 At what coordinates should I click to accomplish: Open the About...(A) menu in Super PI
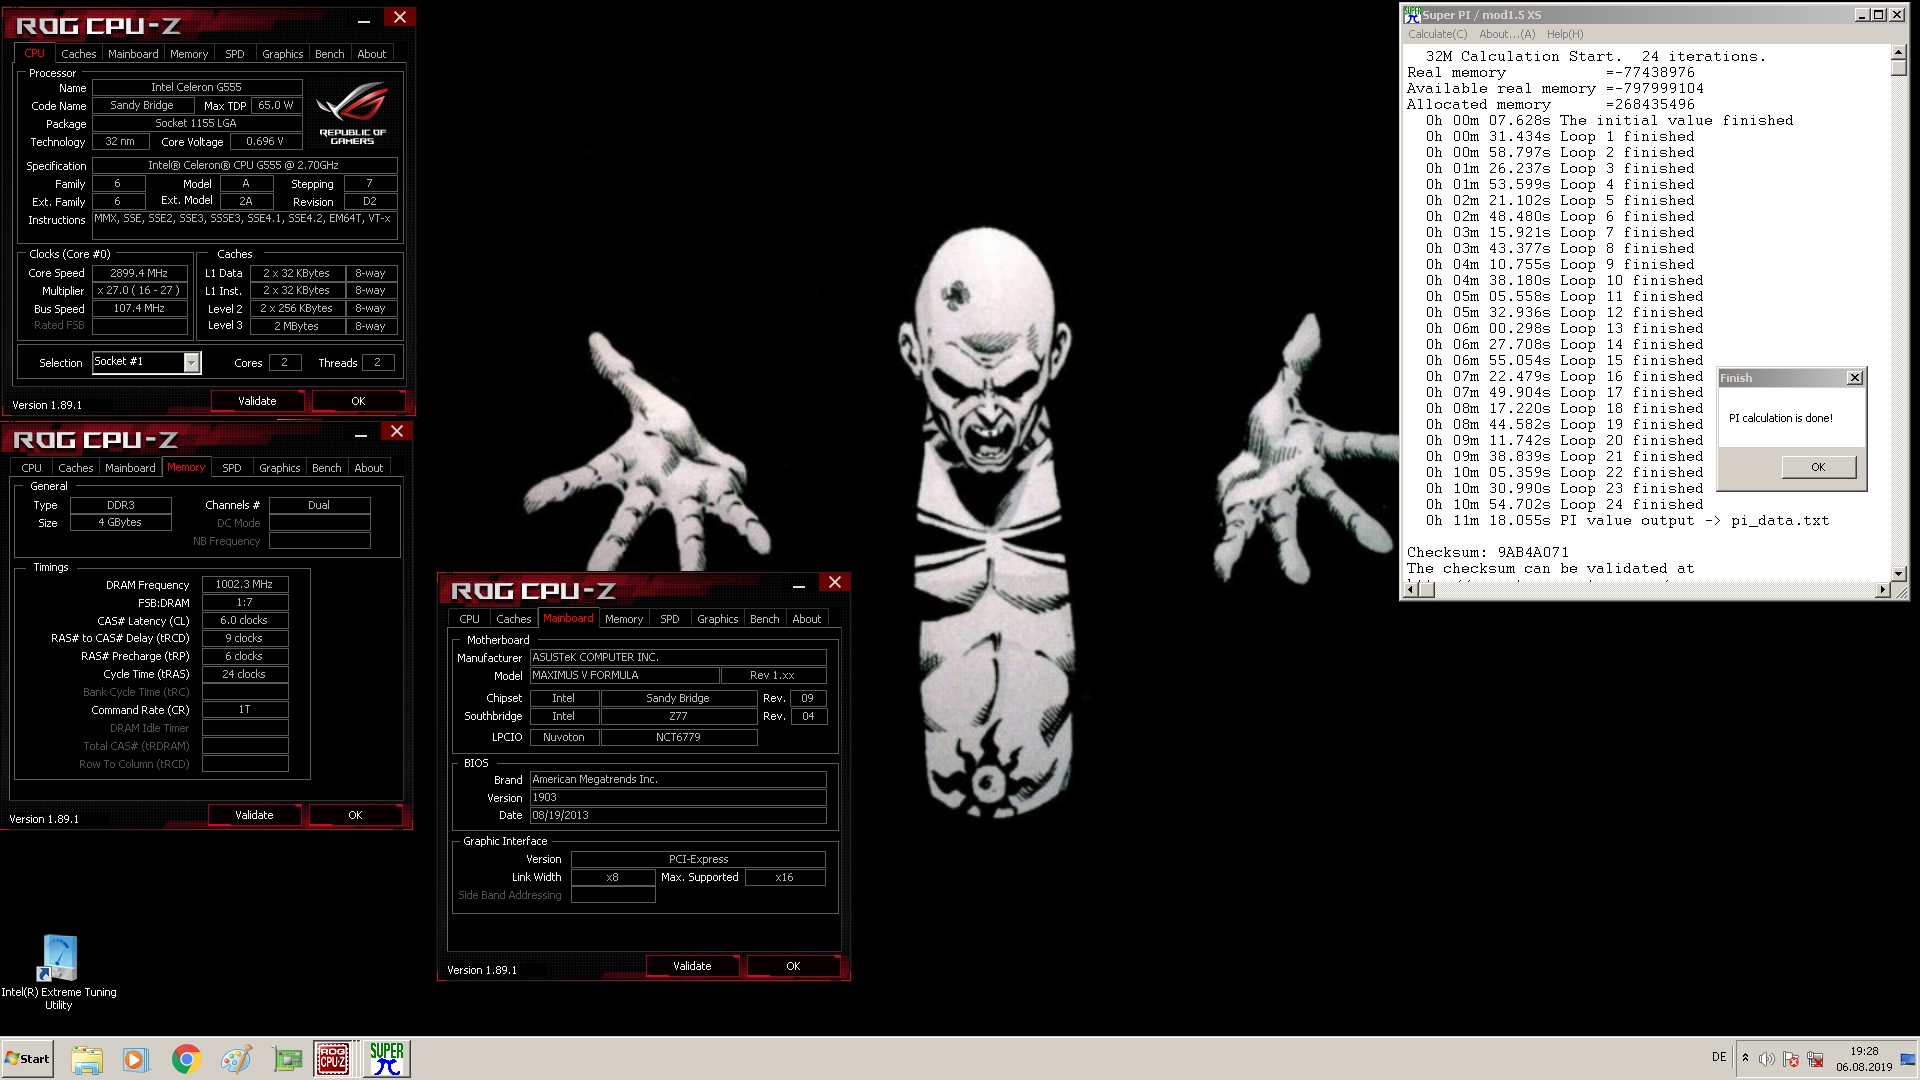tap(1507, 34)
